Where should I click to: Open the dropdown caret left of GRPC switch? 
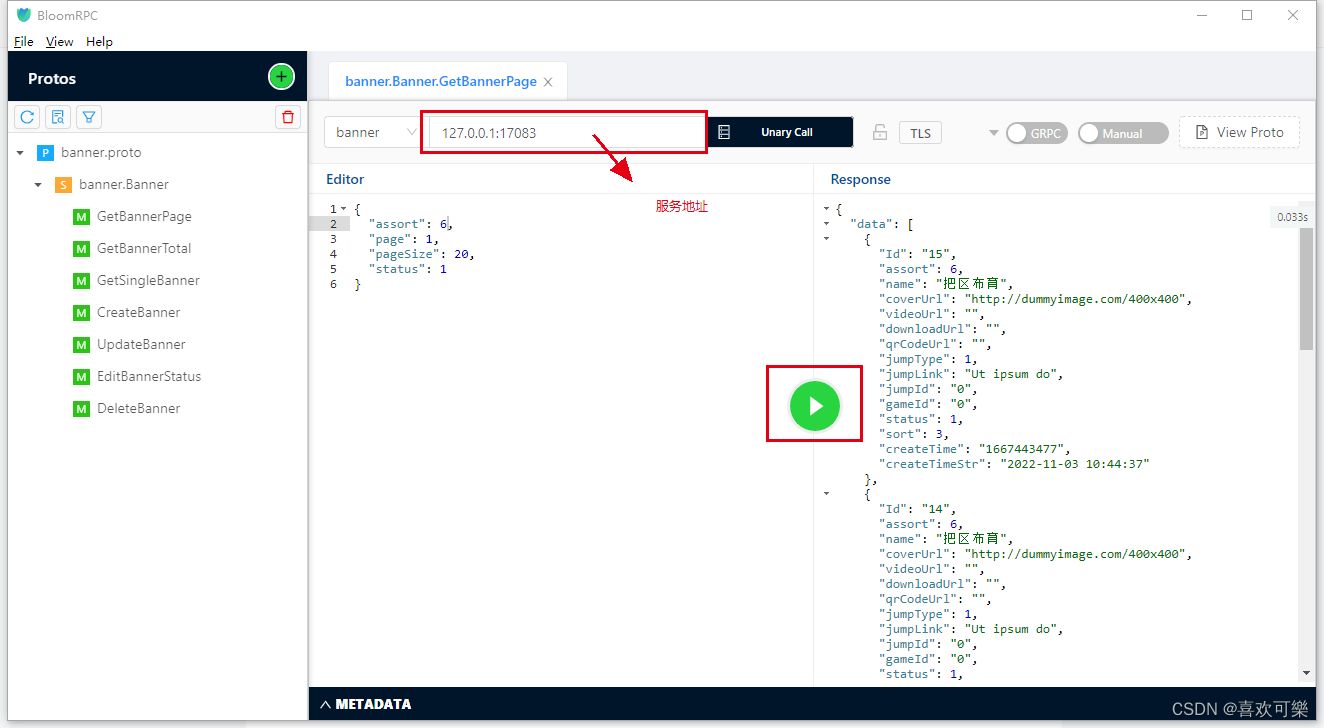[x=993, y=133]
